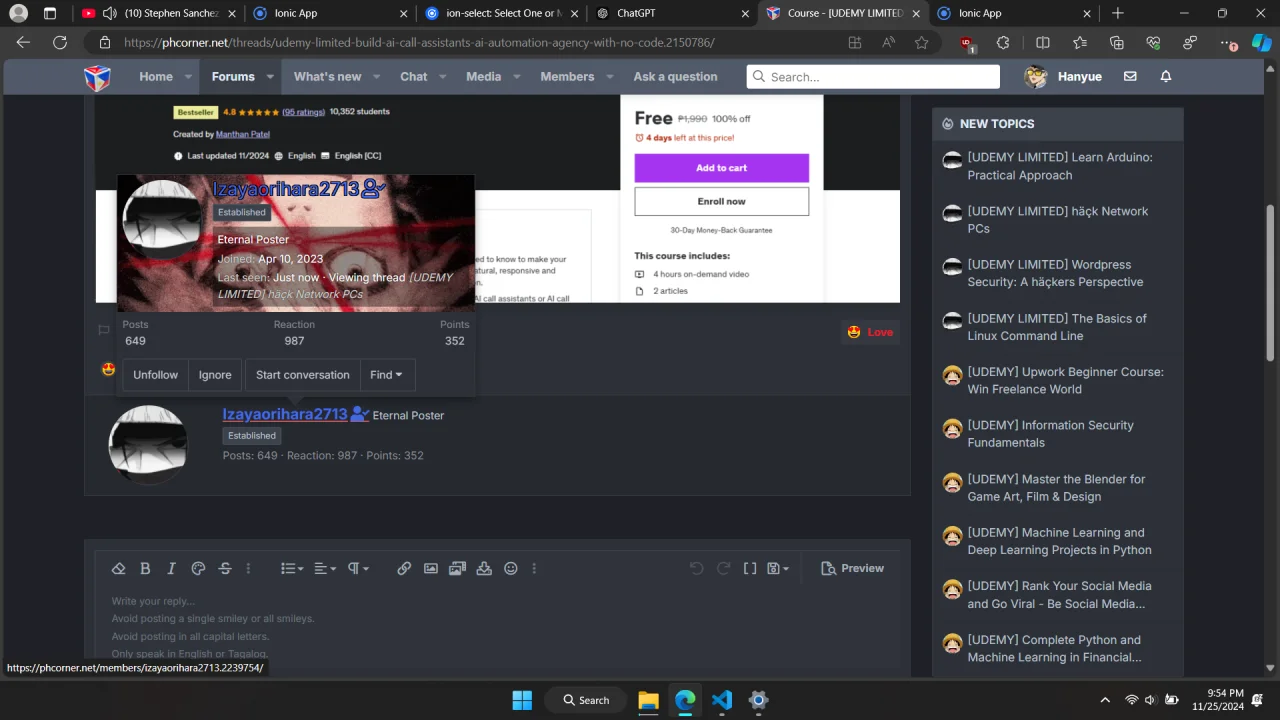Open Home navigation tab
Viewport: 1280px width, 720px height.
(156, 77)
